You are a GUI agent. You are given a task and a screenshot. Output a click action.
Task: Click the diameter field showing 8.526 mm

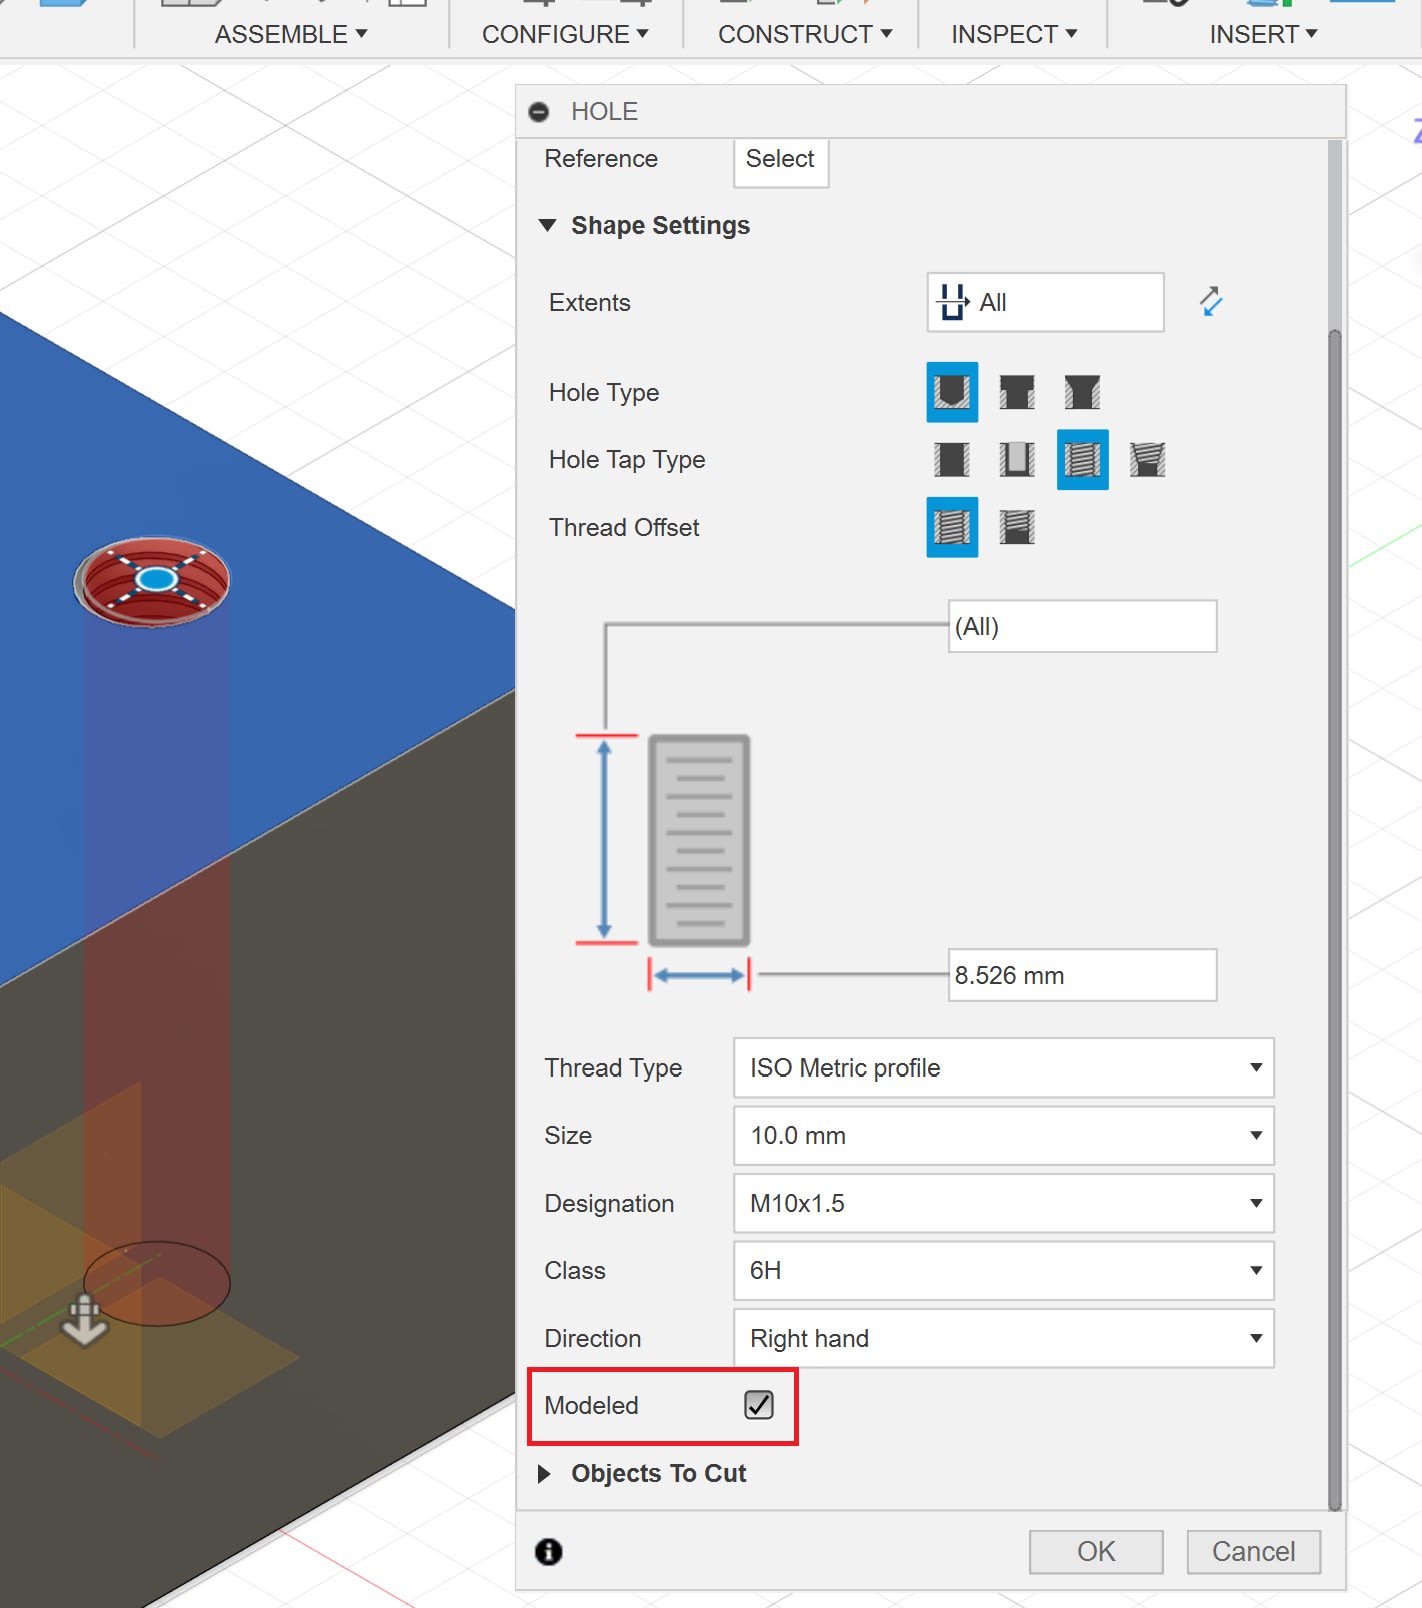point(1083,975)
